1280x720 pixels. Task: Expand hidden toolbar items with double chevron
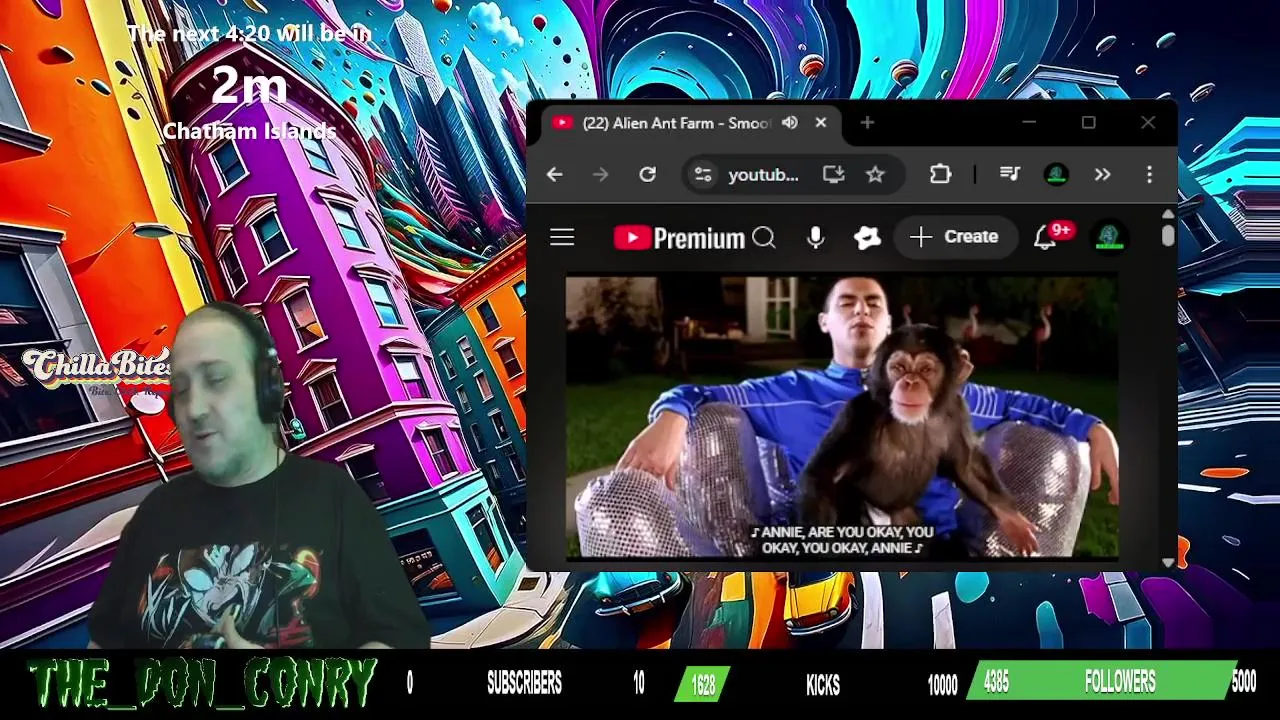coord(1102,175)
